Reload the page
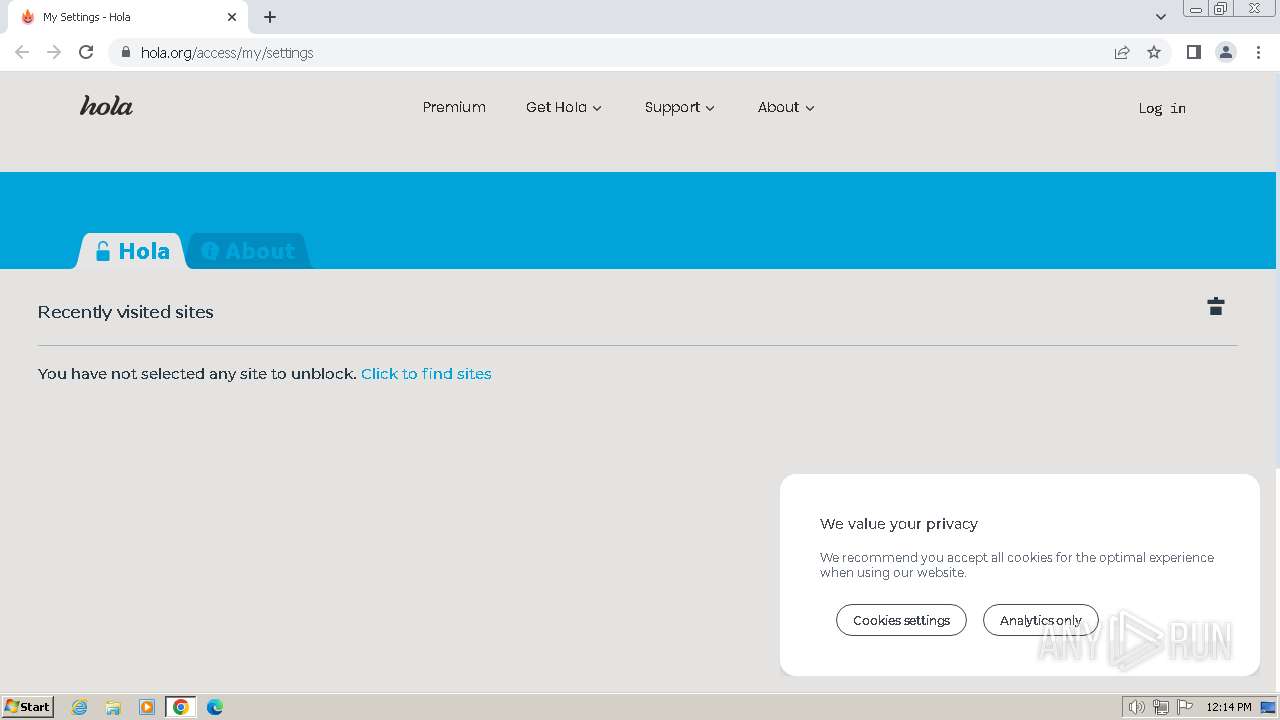 (x=86, y=52)
